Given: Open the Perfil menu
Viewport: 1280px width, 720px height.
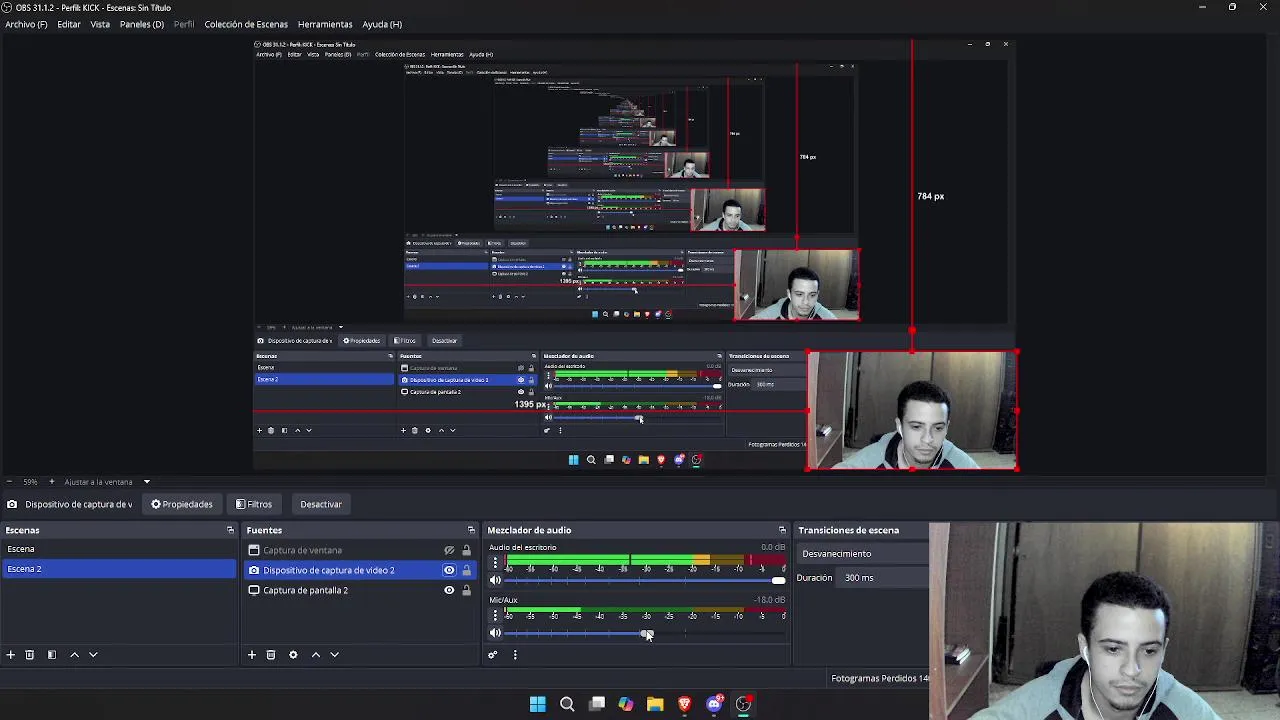Looking at the screenshot, I should 184,24.
